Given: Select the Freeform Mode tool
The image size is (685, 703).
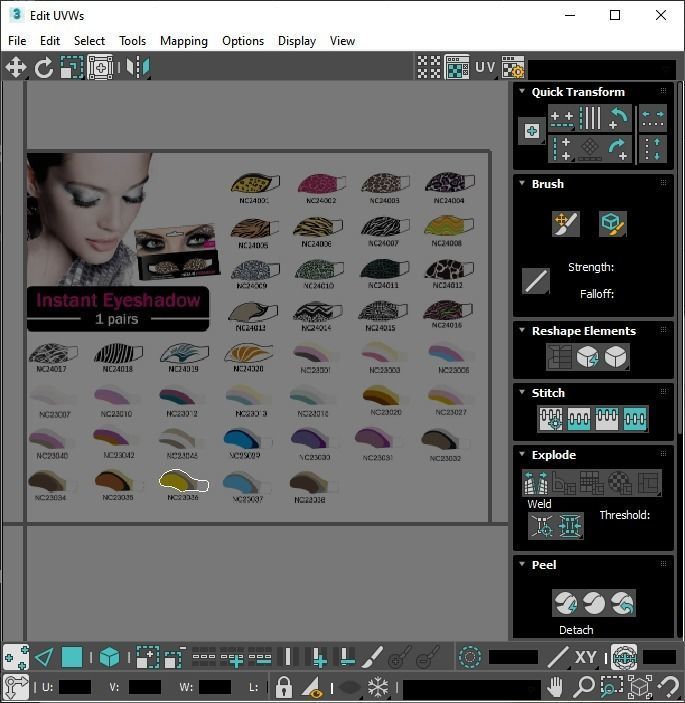Looking at the screenshot, I should (100, 68).
